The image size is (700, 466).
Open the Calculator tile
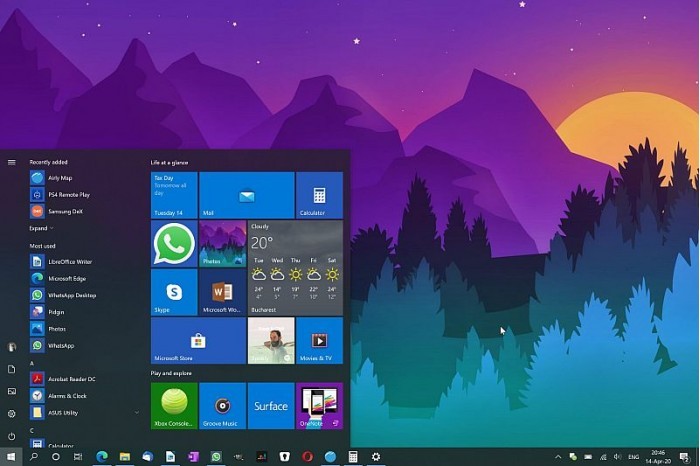(319, 195)
